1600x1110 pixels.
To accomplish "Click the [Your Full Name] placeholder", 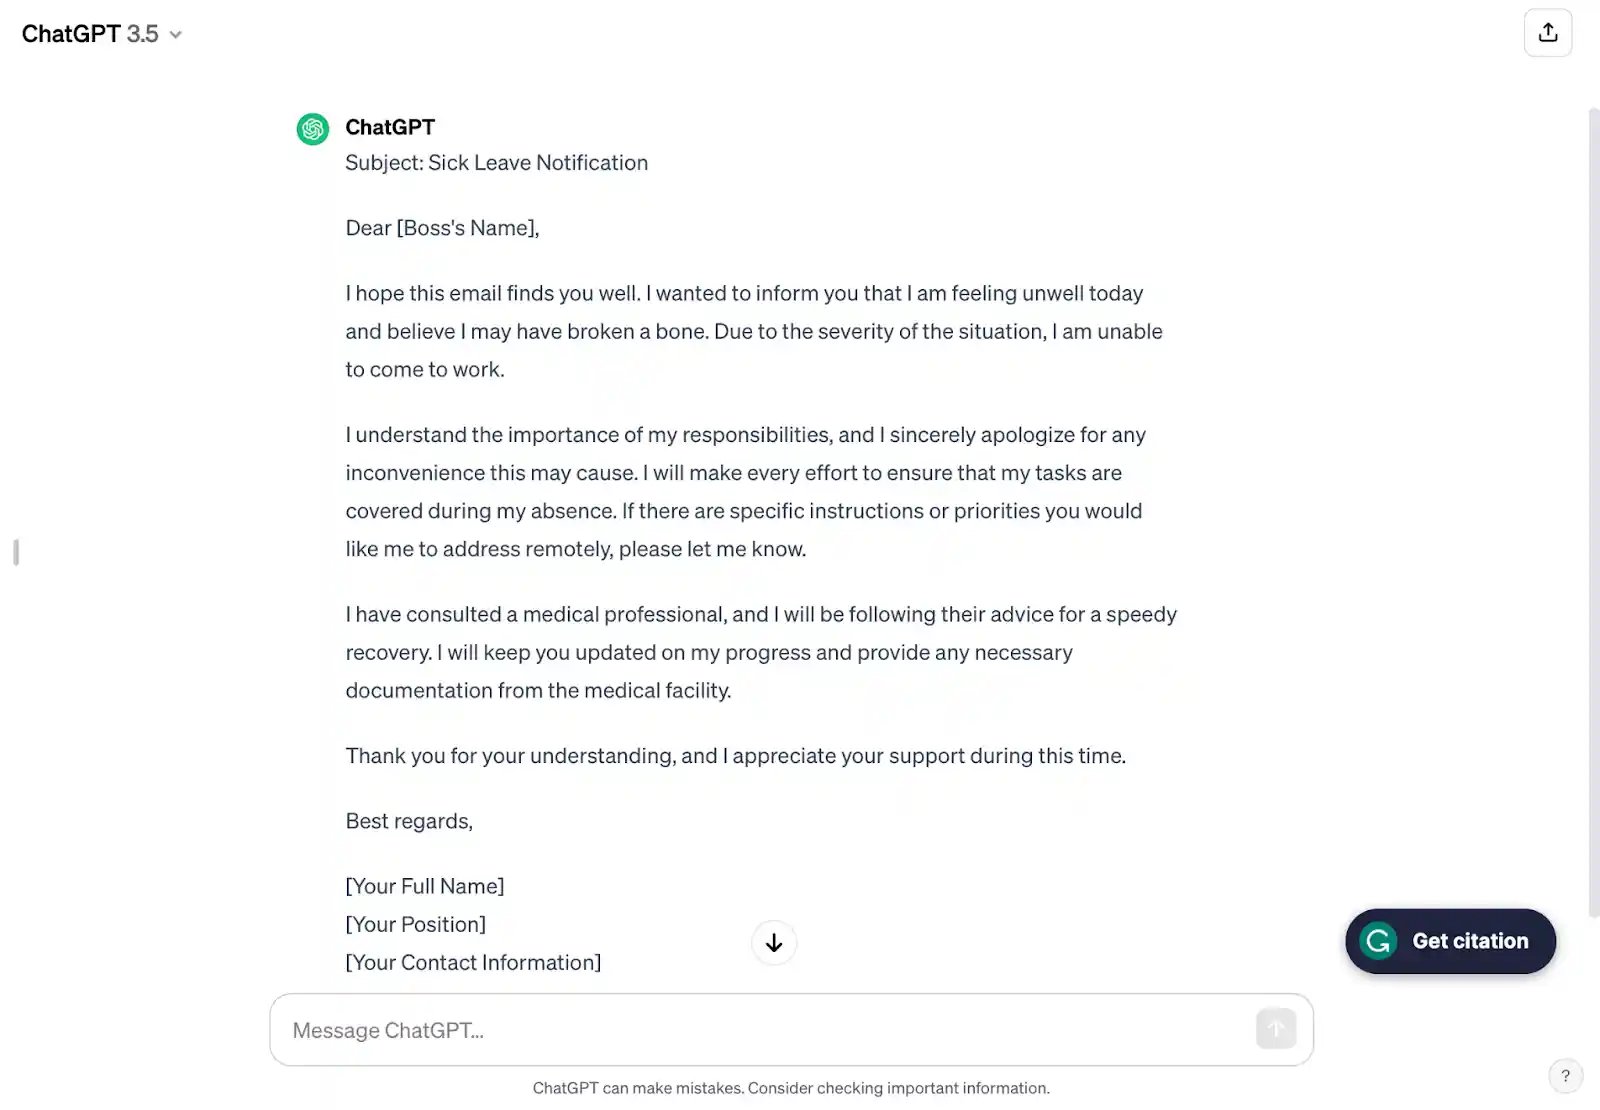I will point(425,886).
